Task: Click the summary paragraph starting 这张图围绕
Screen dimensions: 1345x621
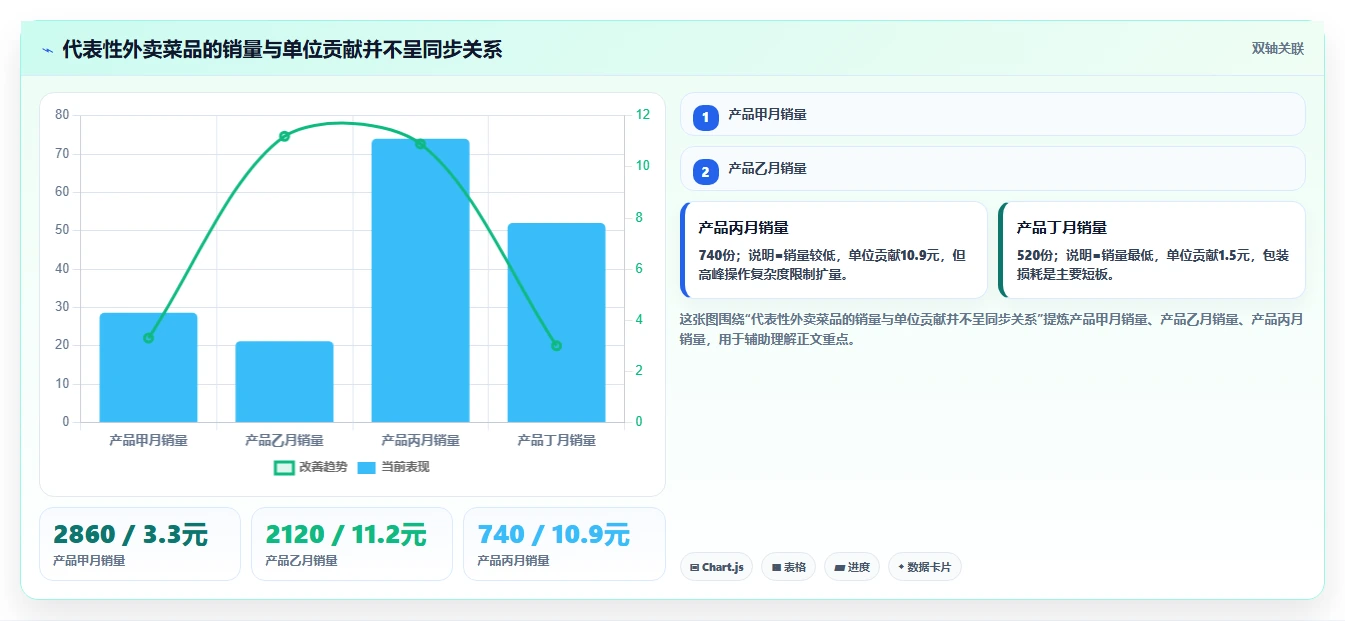Action: (990, 329)
